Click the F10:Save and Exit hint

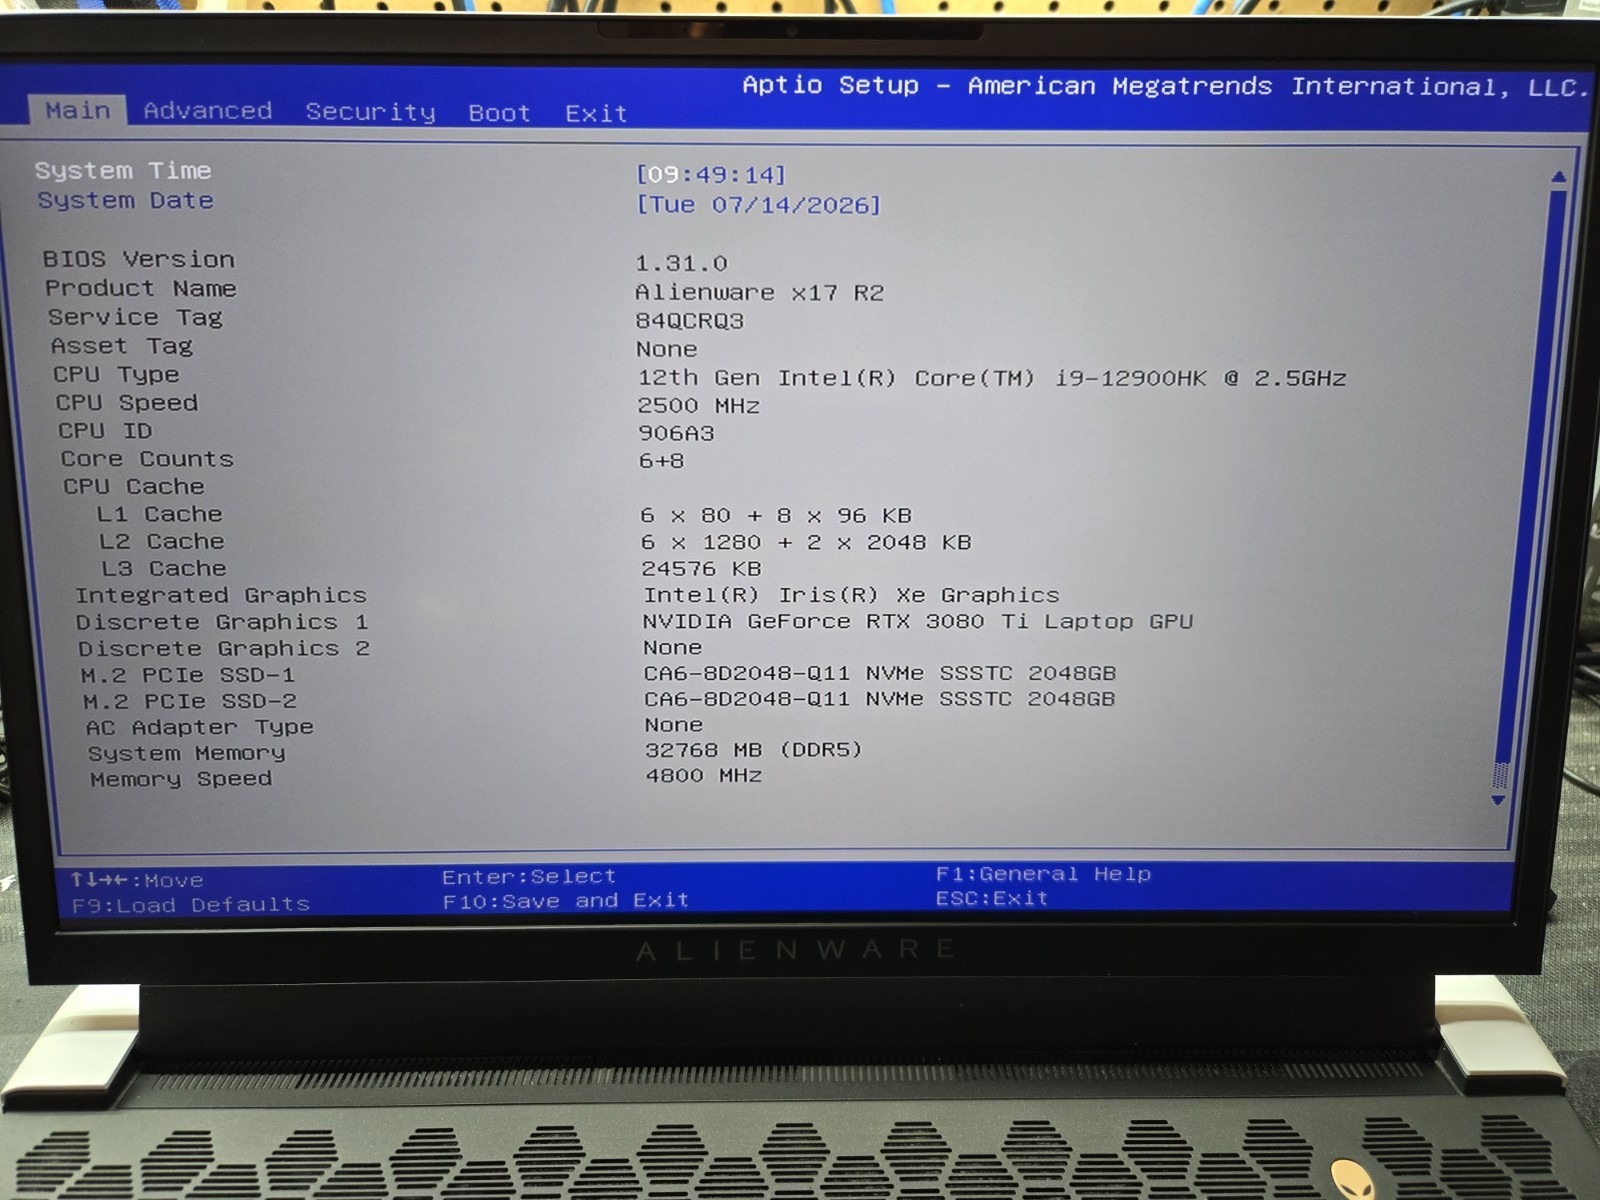566,900
